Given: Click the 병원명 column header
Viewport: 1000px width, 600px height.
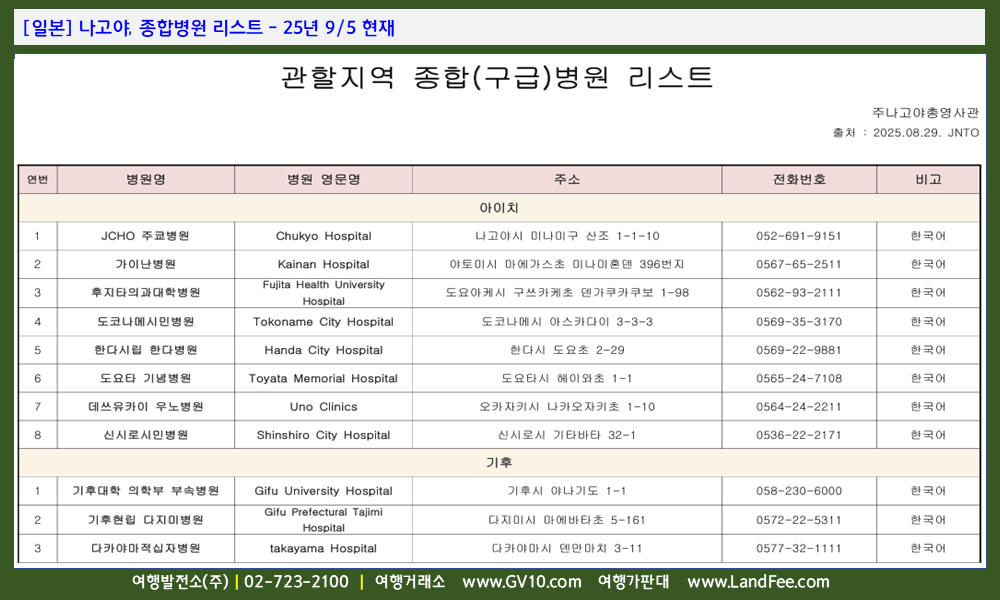Looking at the screenshot, I should pos(146,180).
